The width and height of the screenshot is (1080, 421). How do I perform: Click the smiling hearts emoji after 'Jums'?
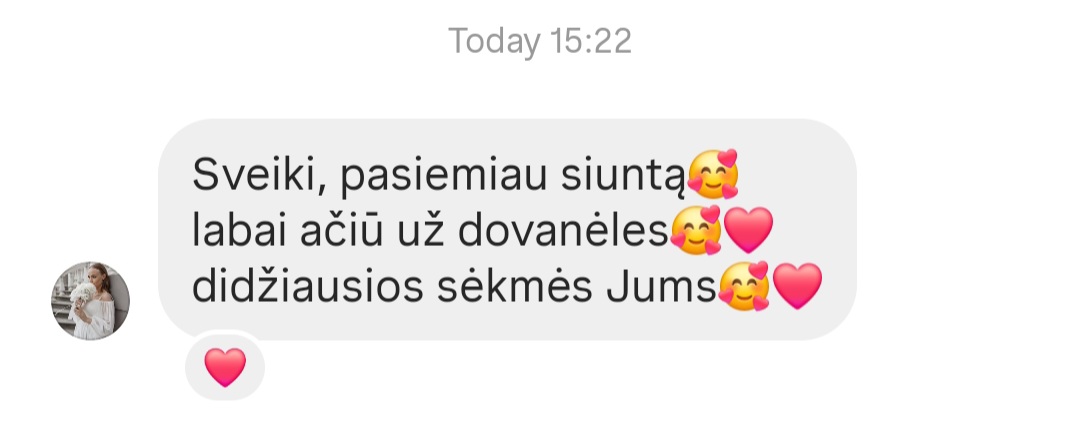[744, 286]
